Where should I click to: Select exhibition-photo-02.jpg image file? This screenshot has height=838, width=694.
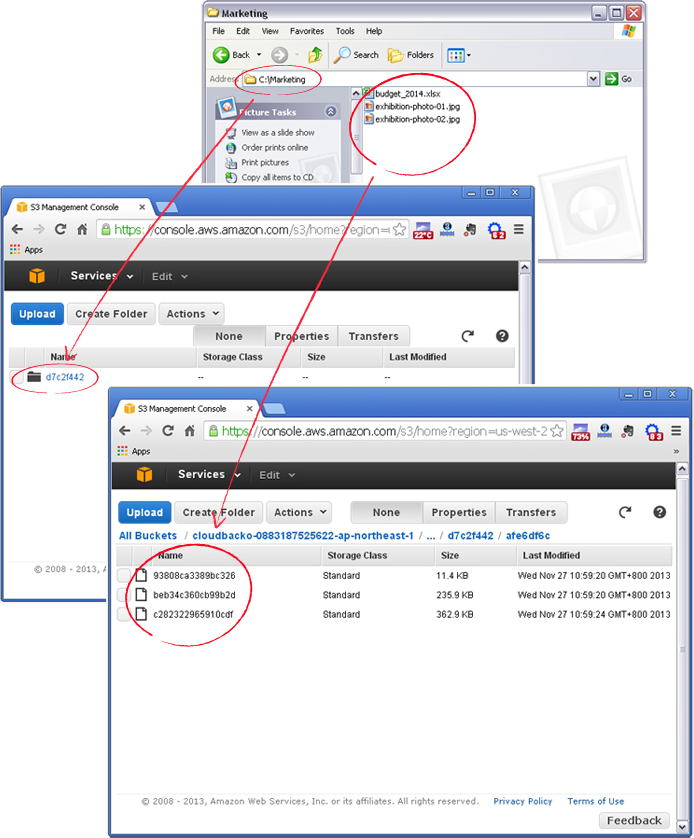[x=416, y=119]
